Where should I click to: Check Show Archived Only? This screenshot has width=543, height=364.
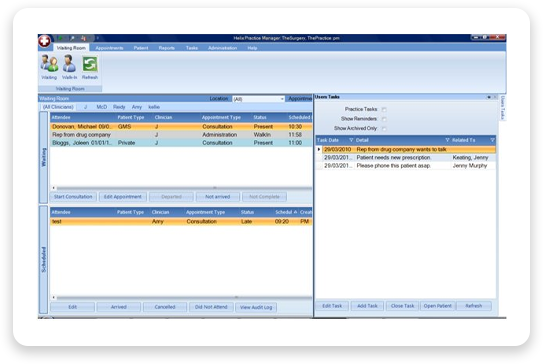coord(384,128)
